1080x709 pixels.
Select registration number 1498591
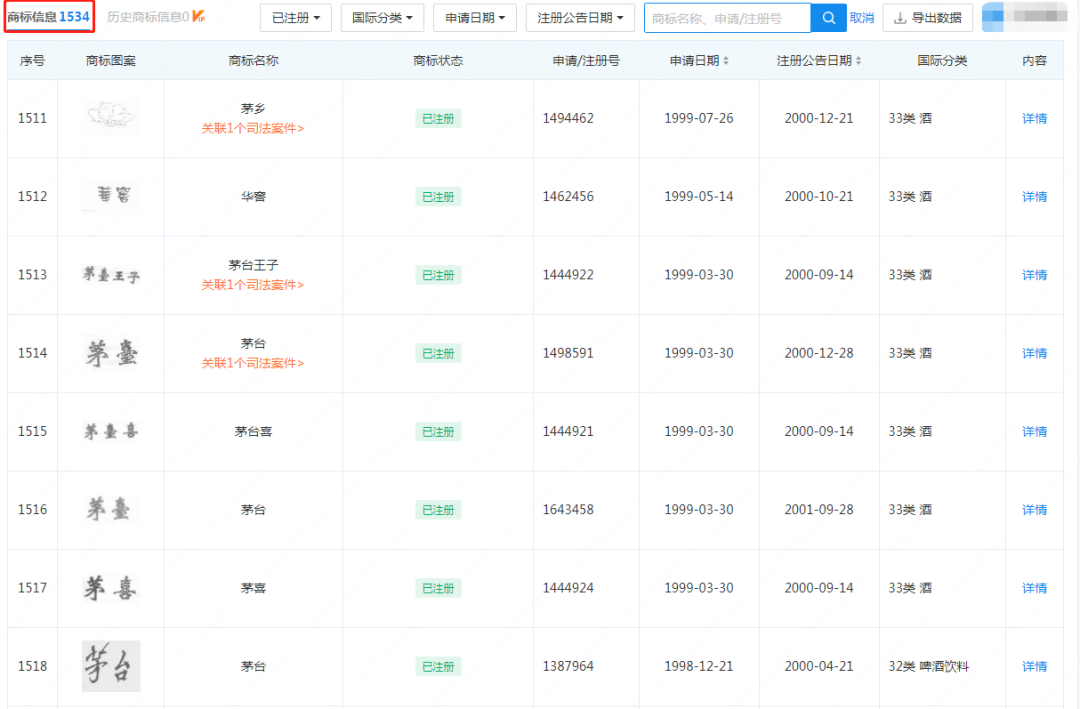click(568, 353)
